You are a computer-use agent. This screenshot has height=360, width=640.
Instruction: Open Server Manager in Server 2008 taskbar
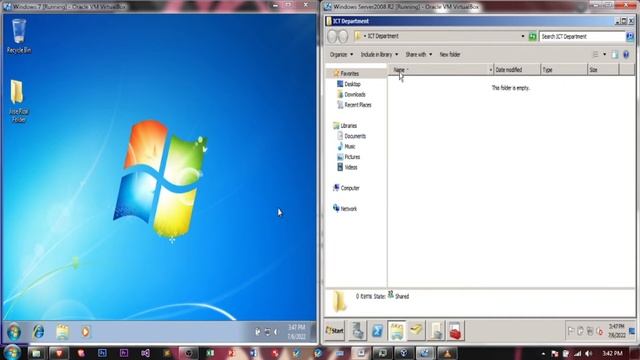[x=358, y=331]
